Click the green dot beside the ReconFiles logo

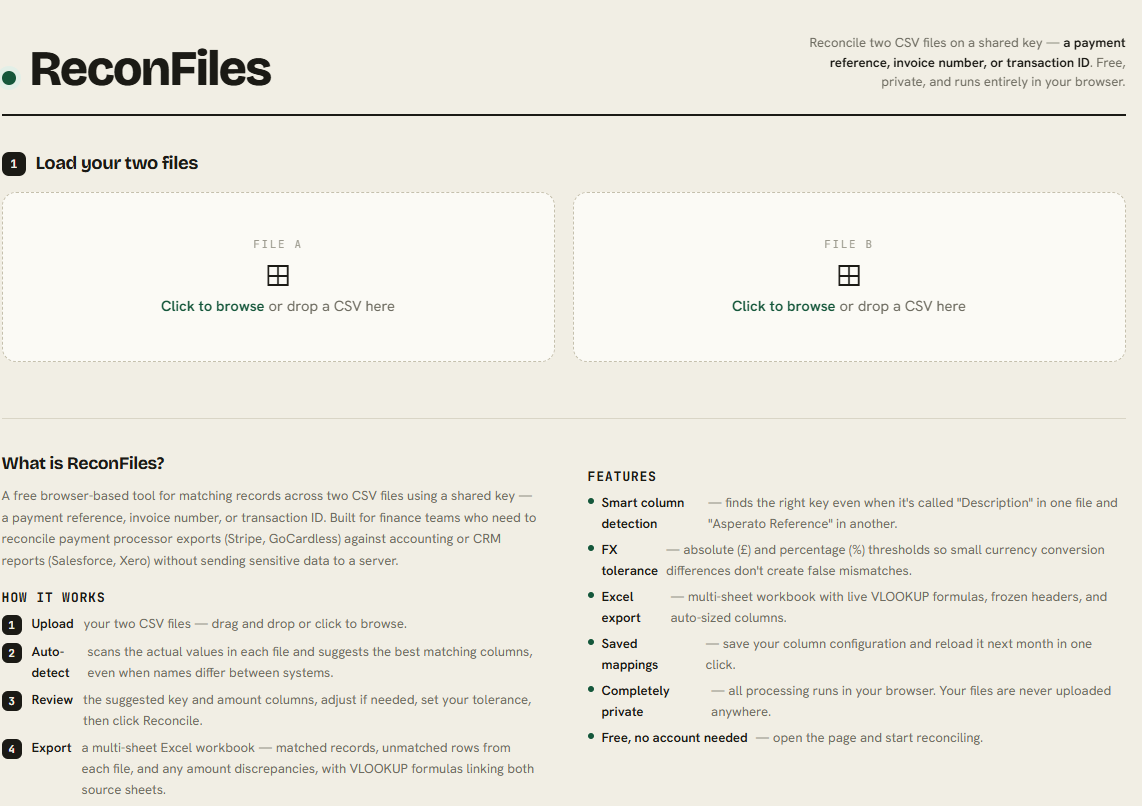[9, 78]
